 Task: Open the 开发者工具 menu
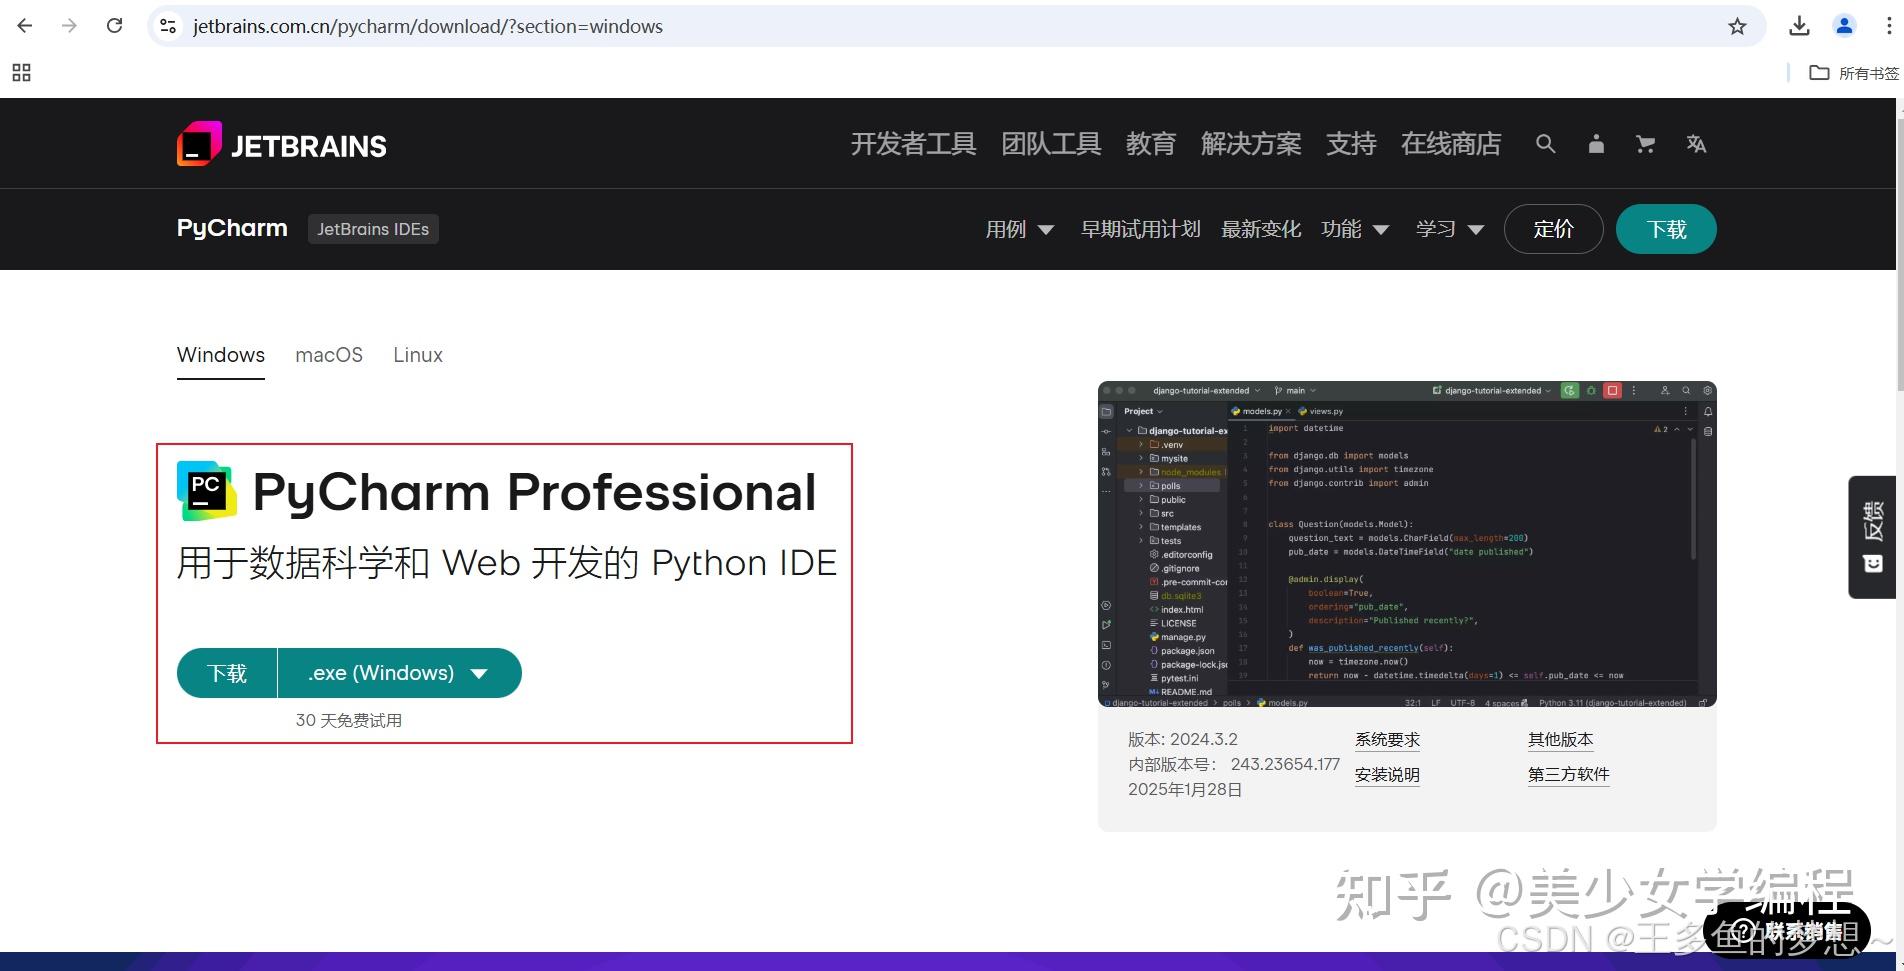(912, 144)
